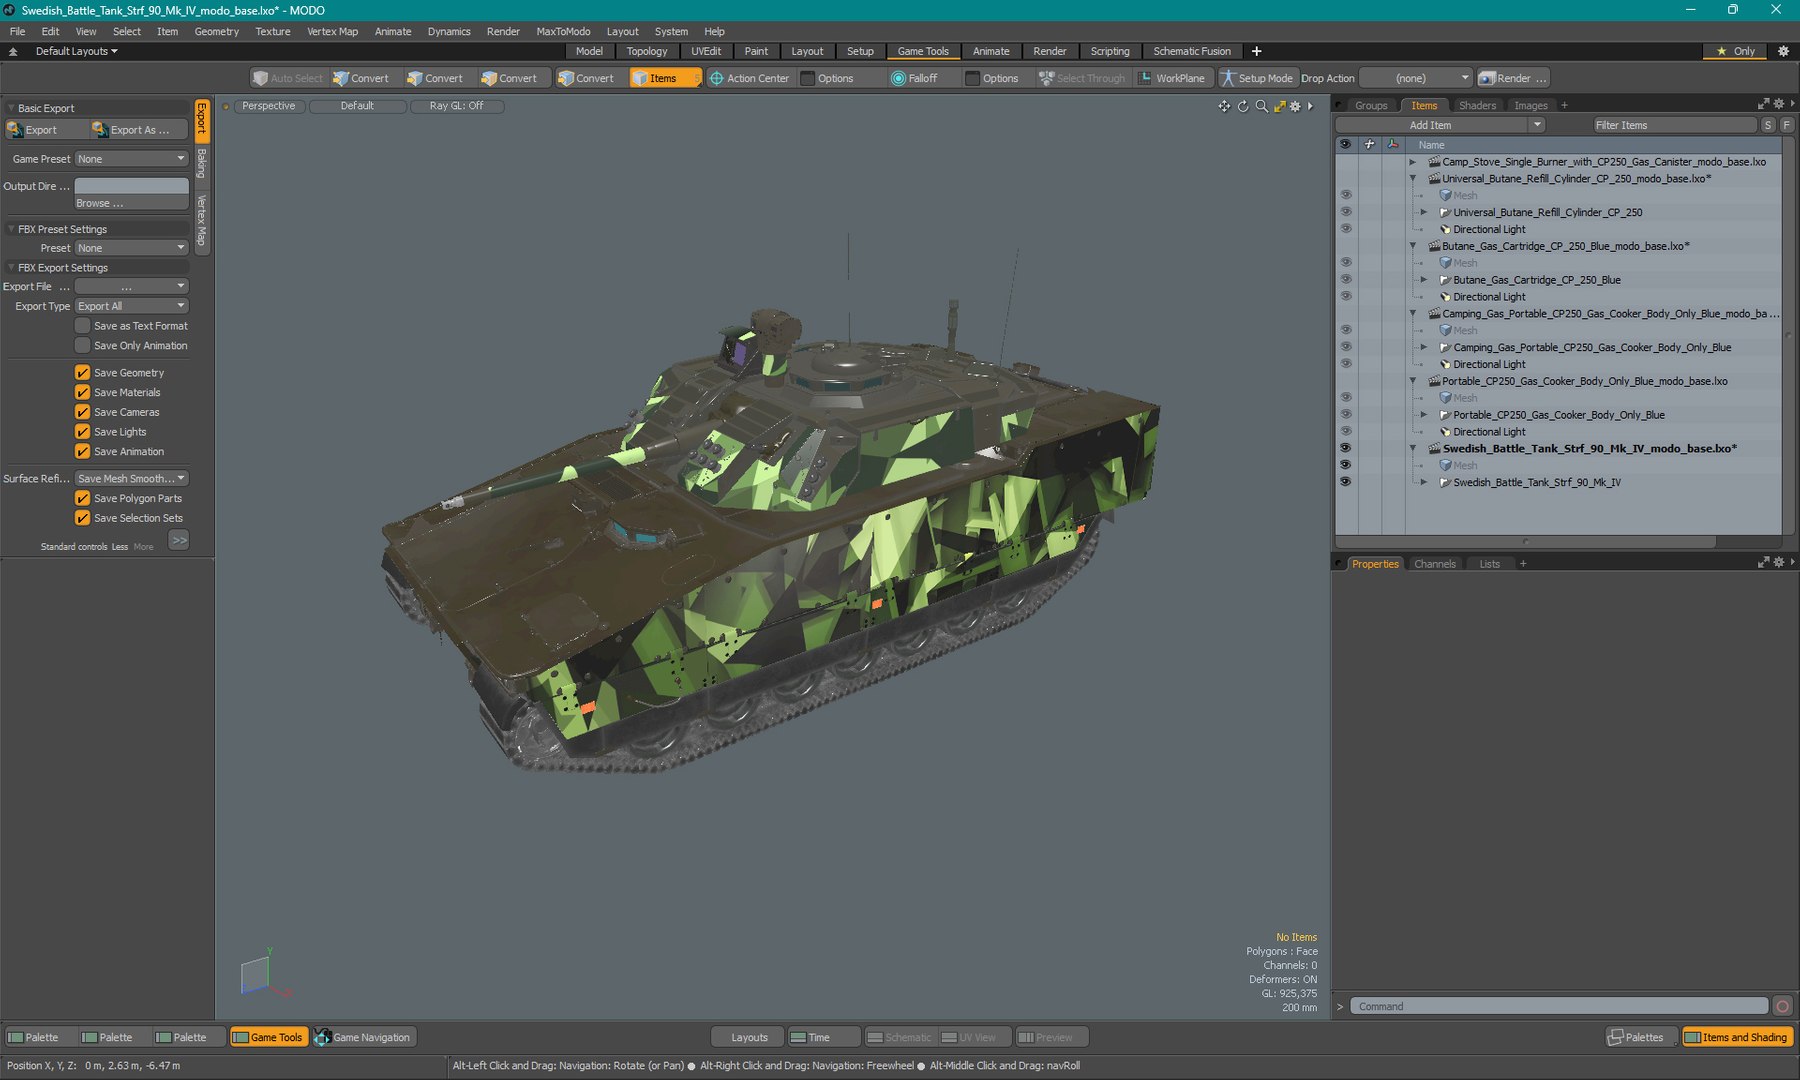Image resolution: width=1800 pixels, height=1080 pixels.
Task: Click the Command input field
Action: pyautogui.click(x=1559, y=1006)
